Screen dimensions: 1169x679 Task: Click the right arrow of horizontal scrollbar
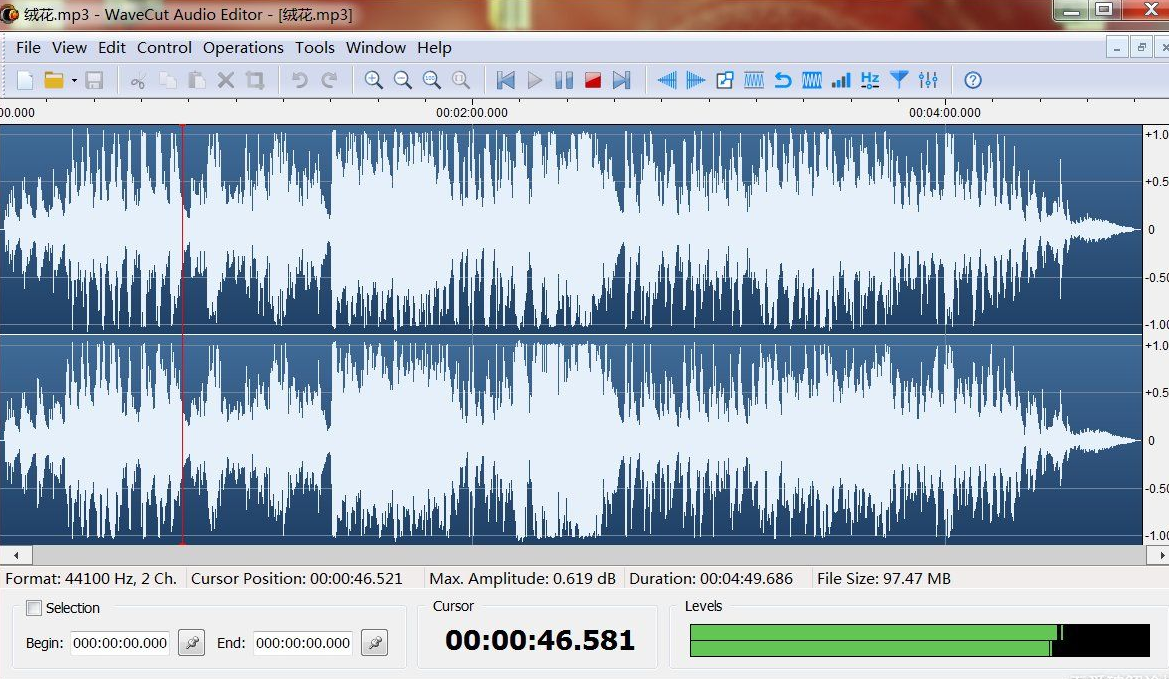click(1160, 555)
